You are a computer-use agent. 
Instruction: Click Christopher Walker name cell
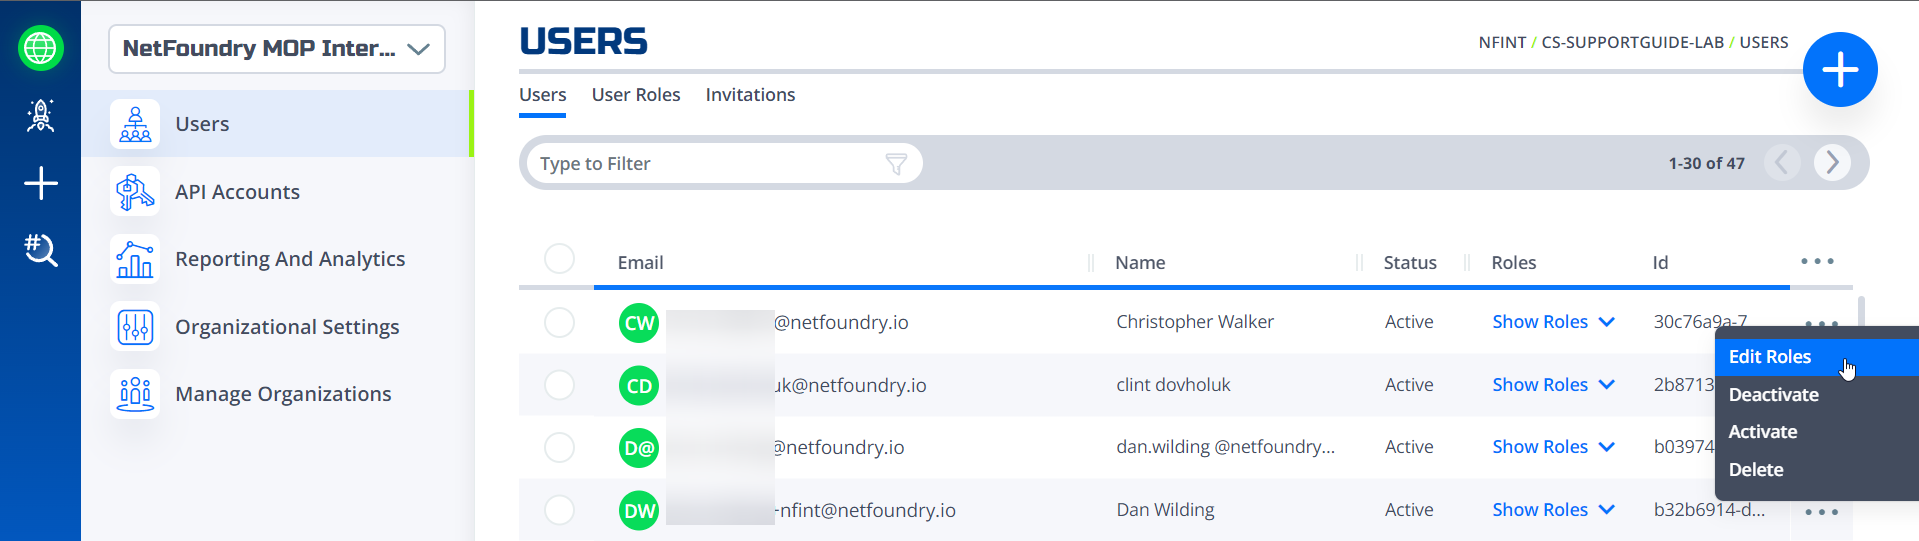coord(1195,322)
